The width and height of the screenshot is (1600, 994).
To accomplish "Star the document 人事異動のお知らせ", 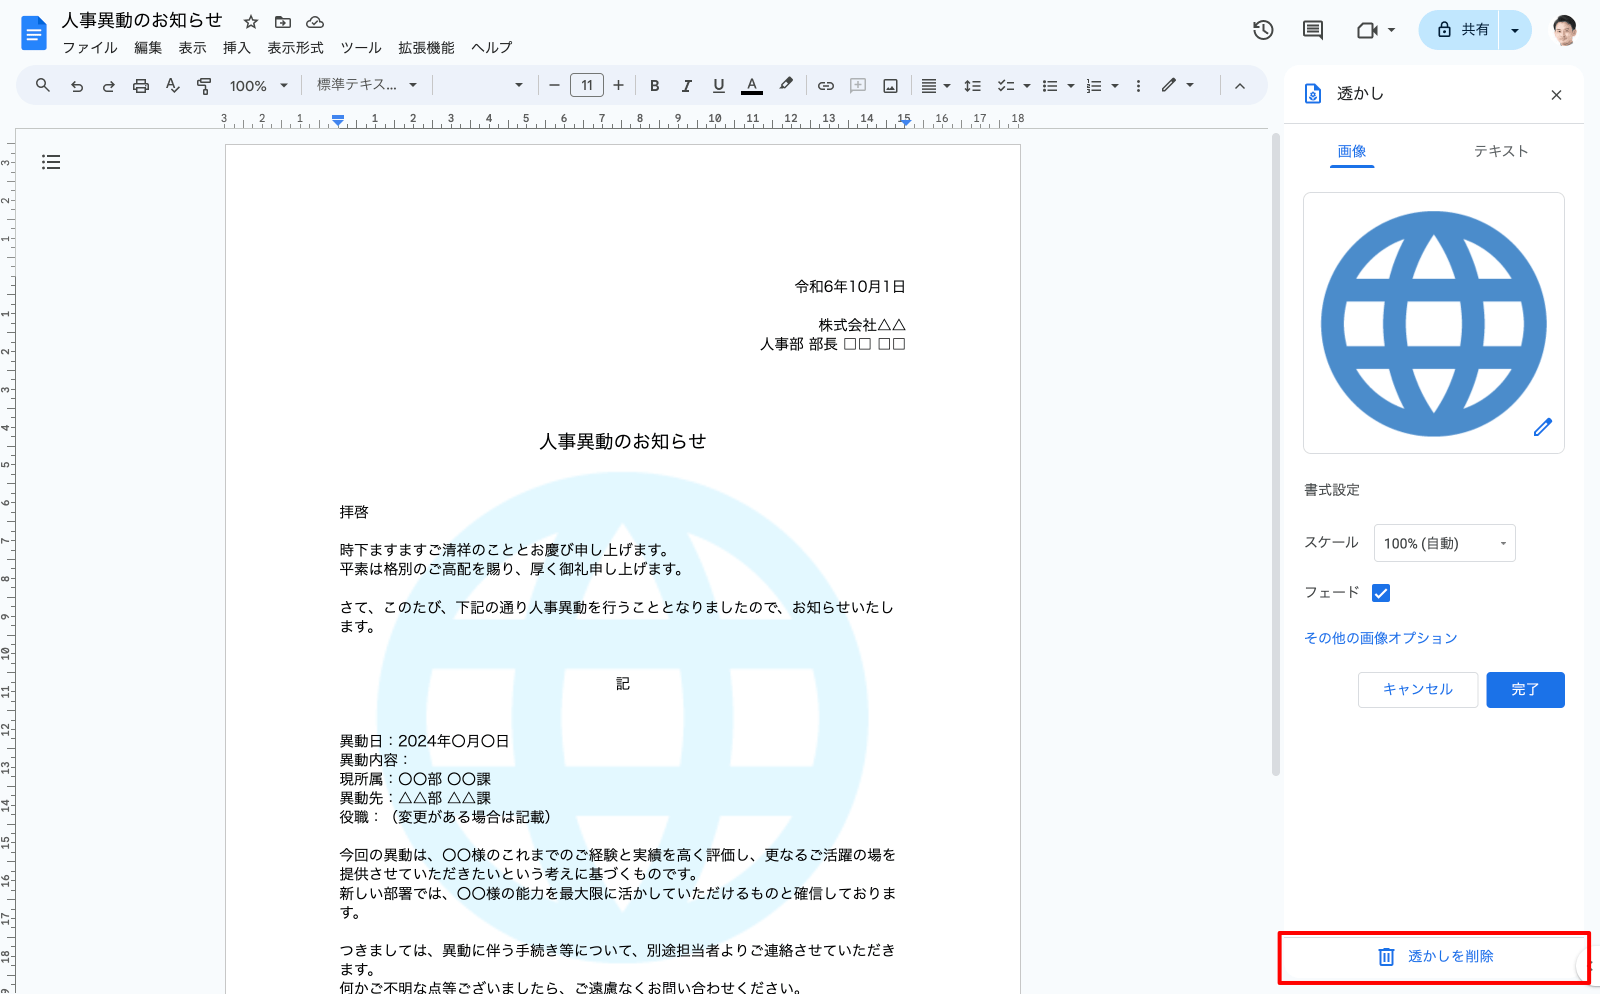I will pos(251,22).
